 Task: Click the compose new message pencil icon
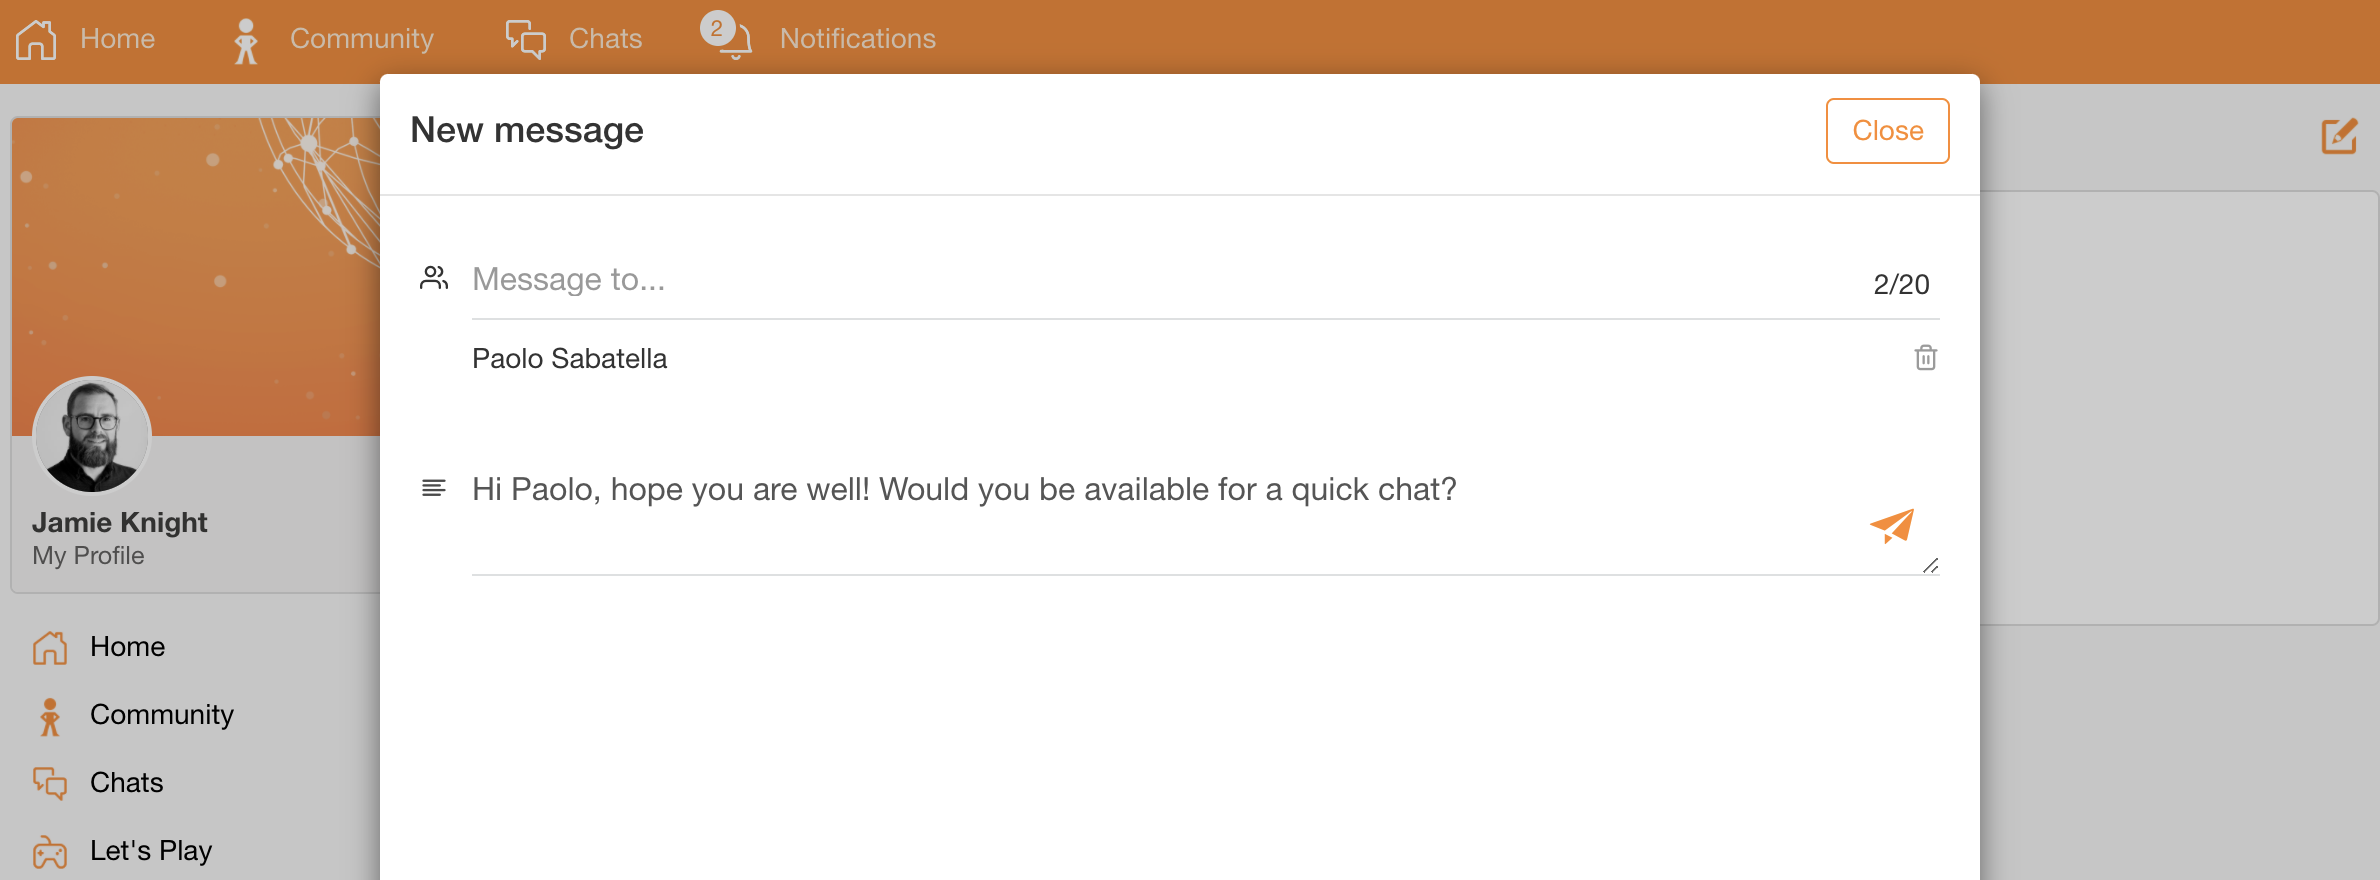(2339, 136)
